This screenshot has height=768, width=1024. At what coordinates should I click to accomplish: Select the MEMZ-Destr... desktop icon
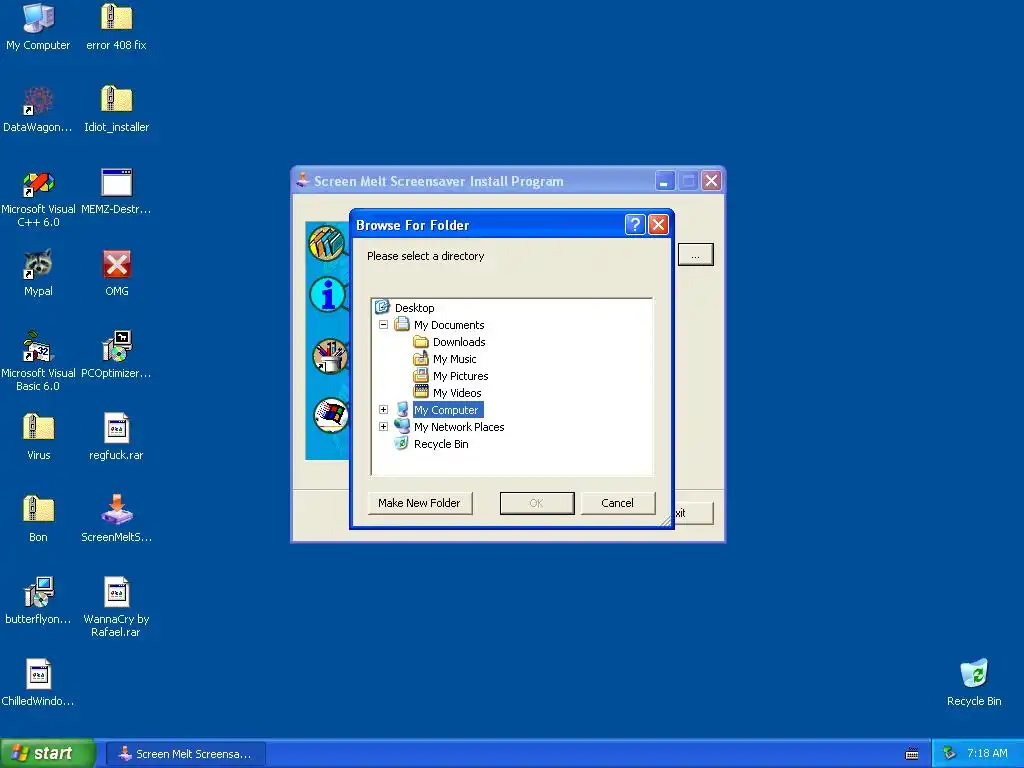[116, 191]
